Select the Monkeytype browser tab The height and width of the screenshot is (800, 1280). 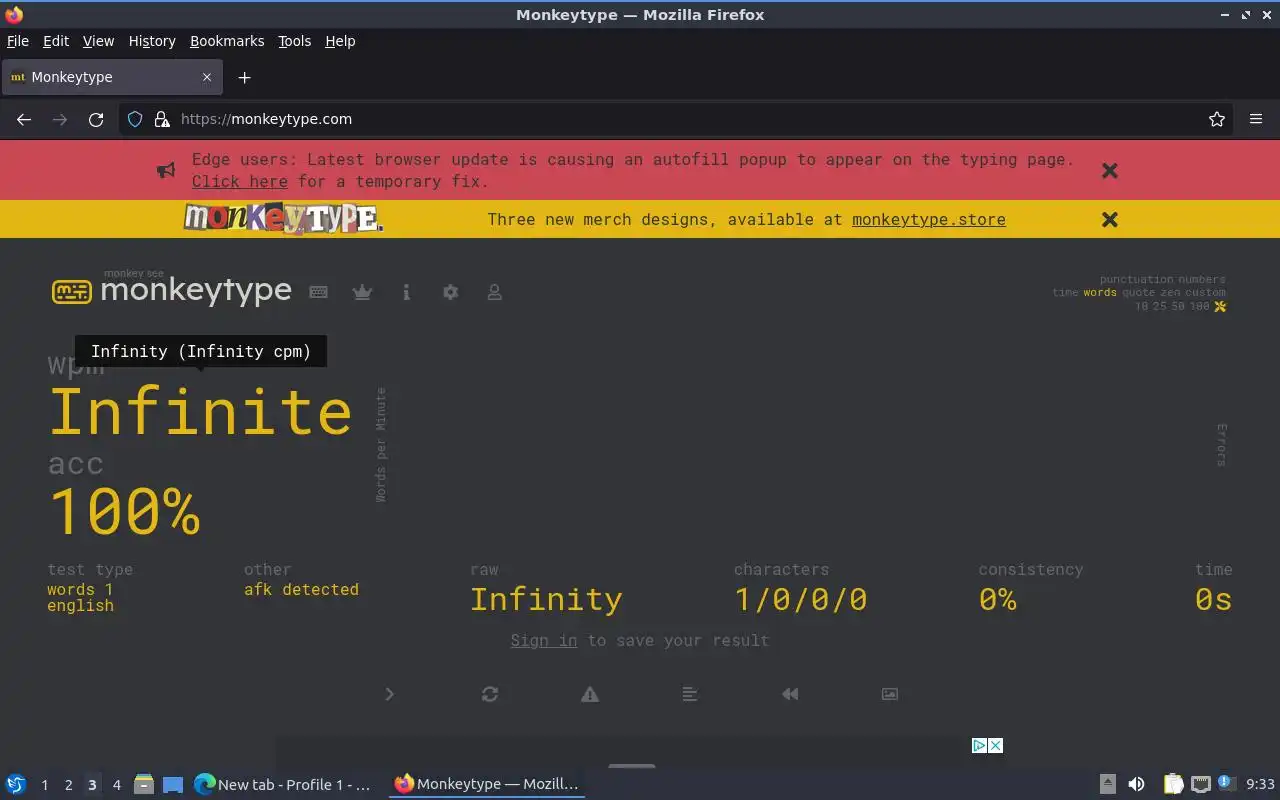[112, 77]
